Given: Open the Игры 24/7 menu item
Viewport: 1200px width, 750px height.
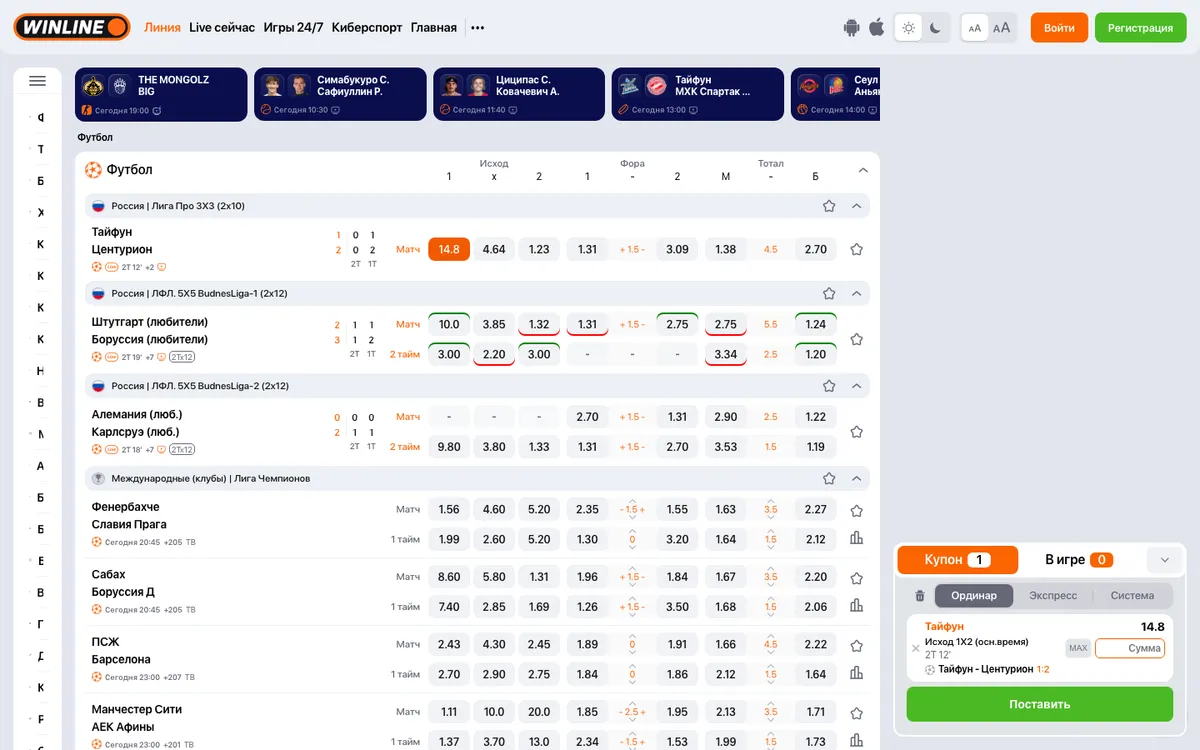Looking at the screenshot, I should coord(293,28).
